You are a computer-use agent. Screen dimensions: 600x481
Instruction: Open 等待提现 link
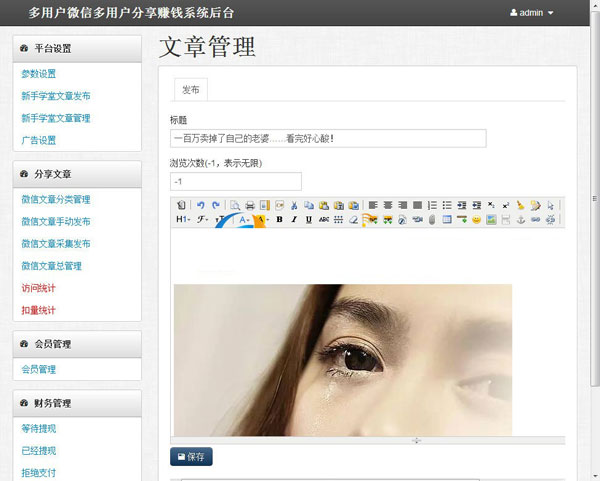pos(39,429)
